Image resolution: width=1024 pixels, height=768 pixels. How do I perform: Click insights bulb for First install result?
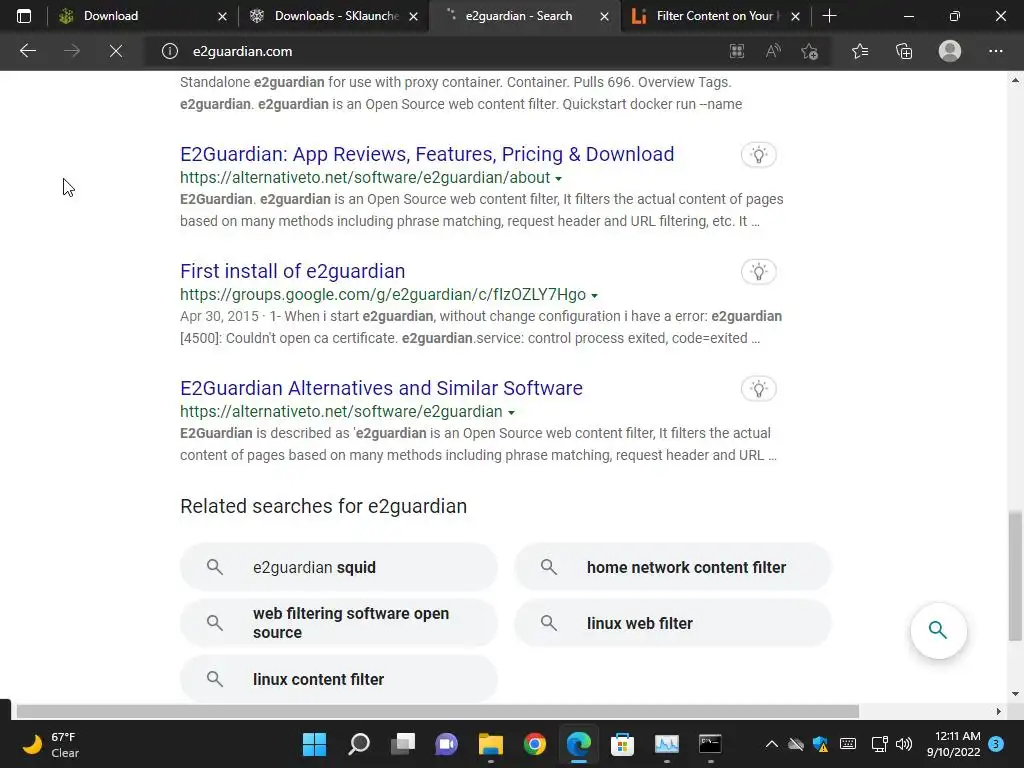(x=758, y=272)
